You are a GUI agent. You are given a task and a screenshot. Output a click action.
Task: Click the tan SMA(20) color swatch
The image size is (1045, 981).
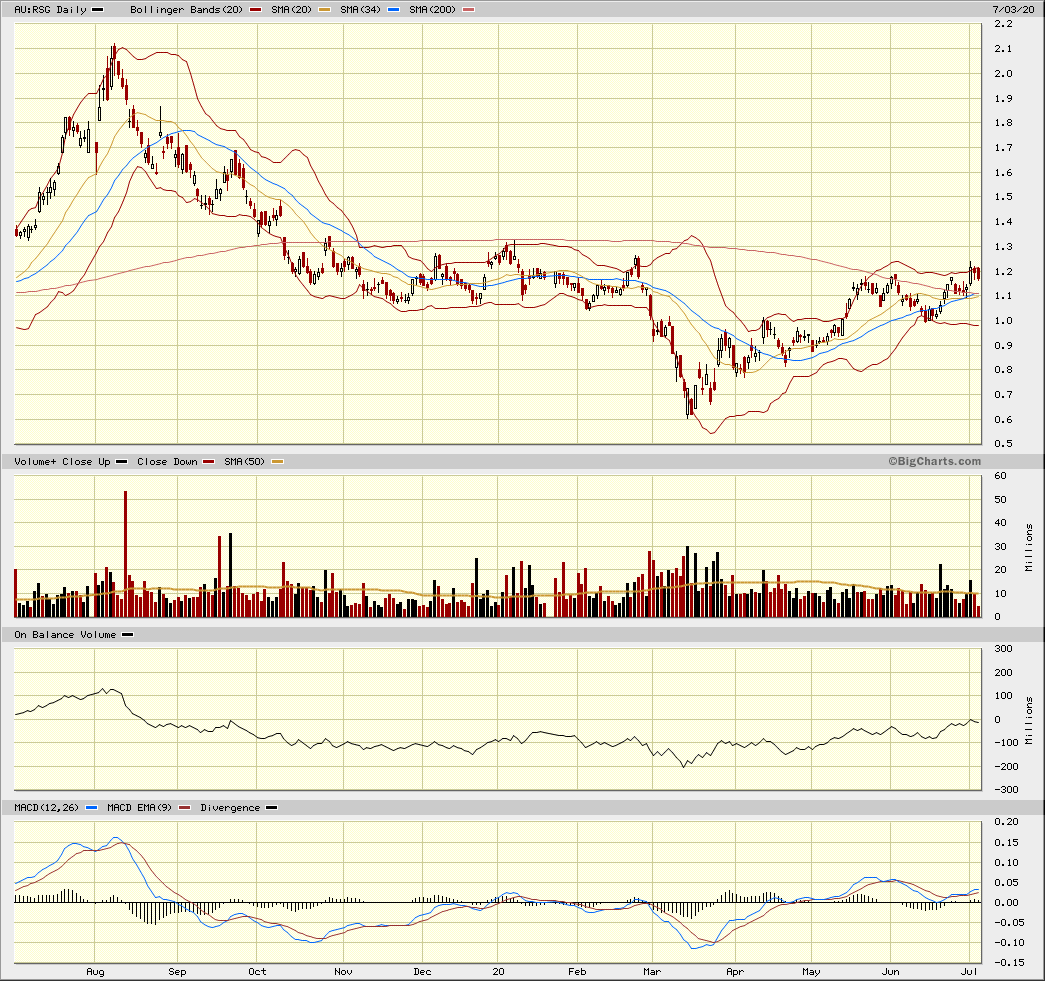[324, 10]
